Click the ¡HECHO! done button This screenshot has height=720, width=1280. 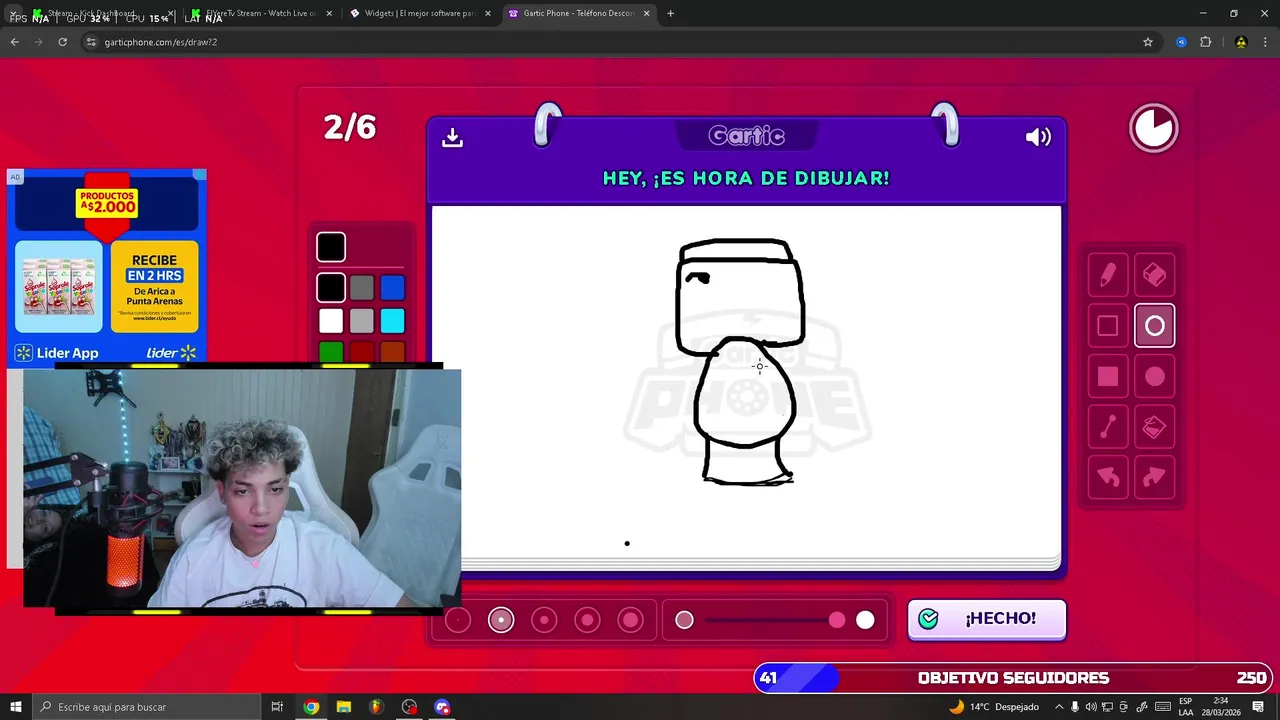click(x=987, y=619)
